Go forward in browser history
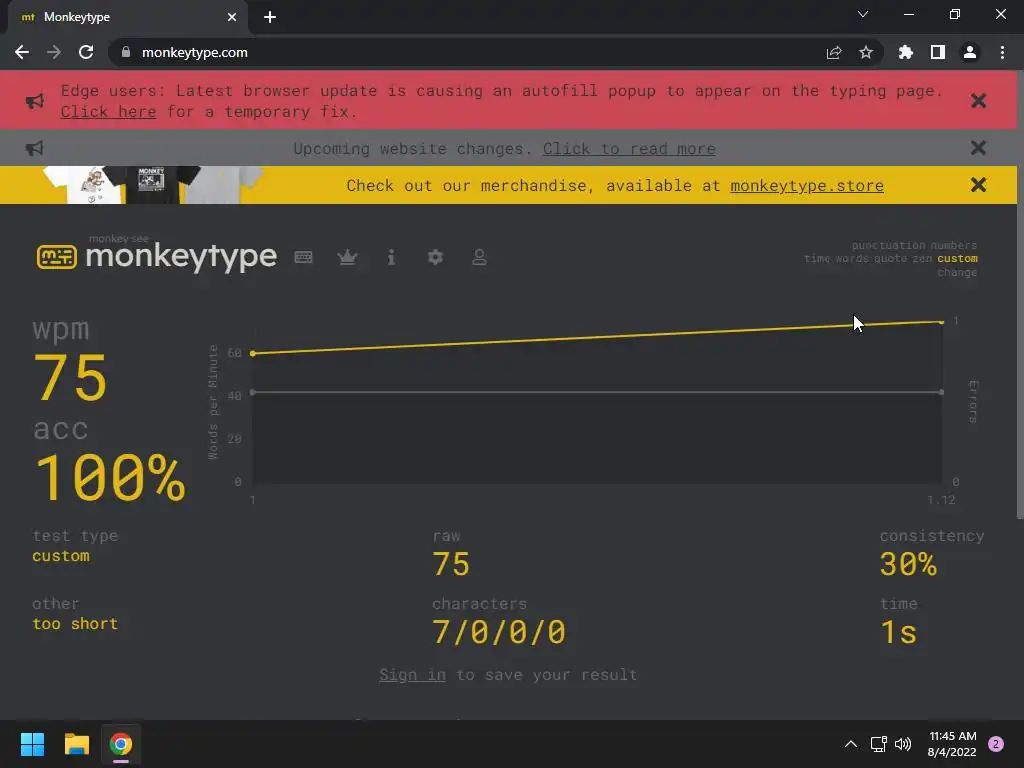 54,52
